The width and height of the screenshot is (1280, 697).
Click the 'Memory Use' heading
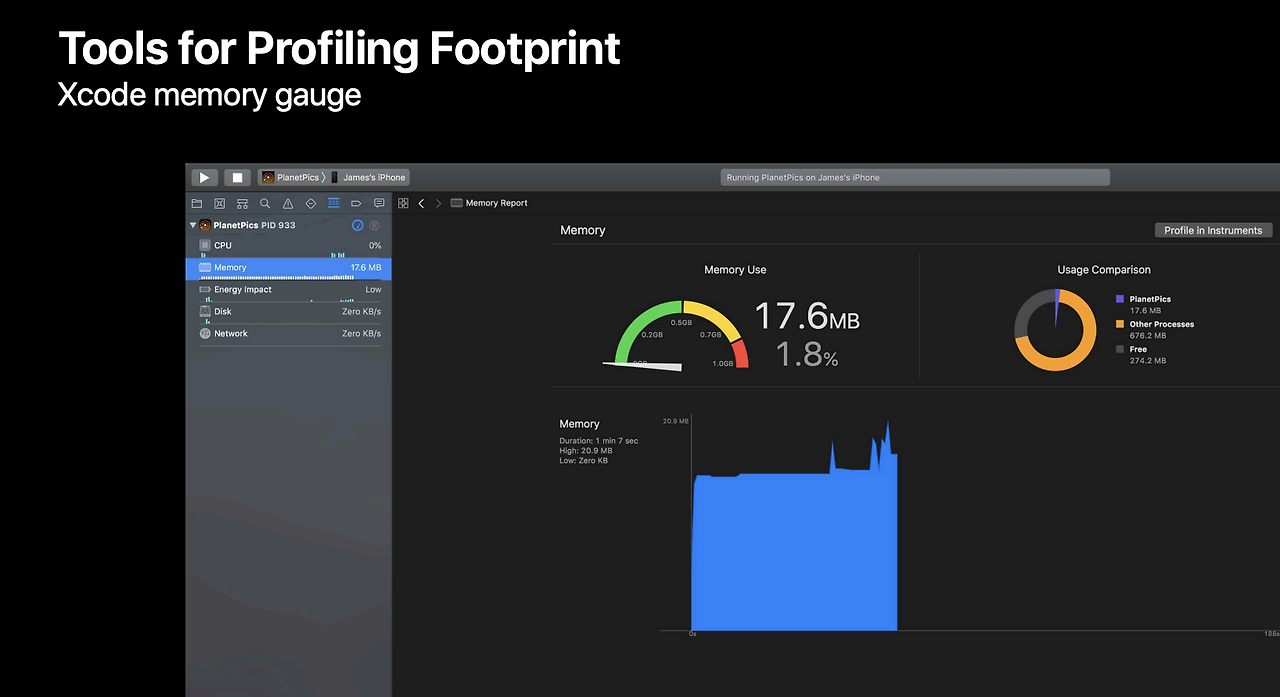(735, 270)
